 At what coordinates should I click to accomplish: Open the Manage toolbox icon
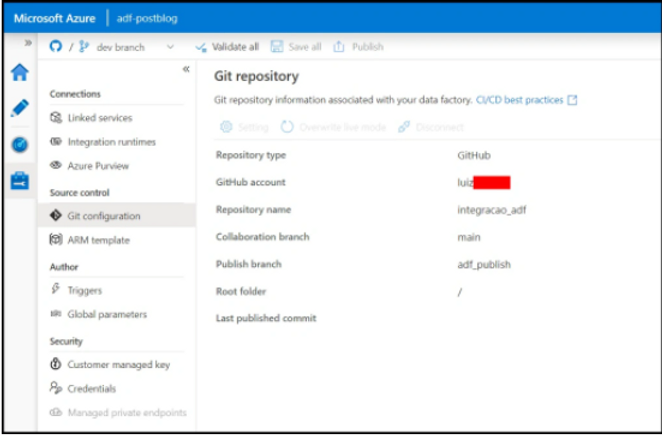coord(20,181)
